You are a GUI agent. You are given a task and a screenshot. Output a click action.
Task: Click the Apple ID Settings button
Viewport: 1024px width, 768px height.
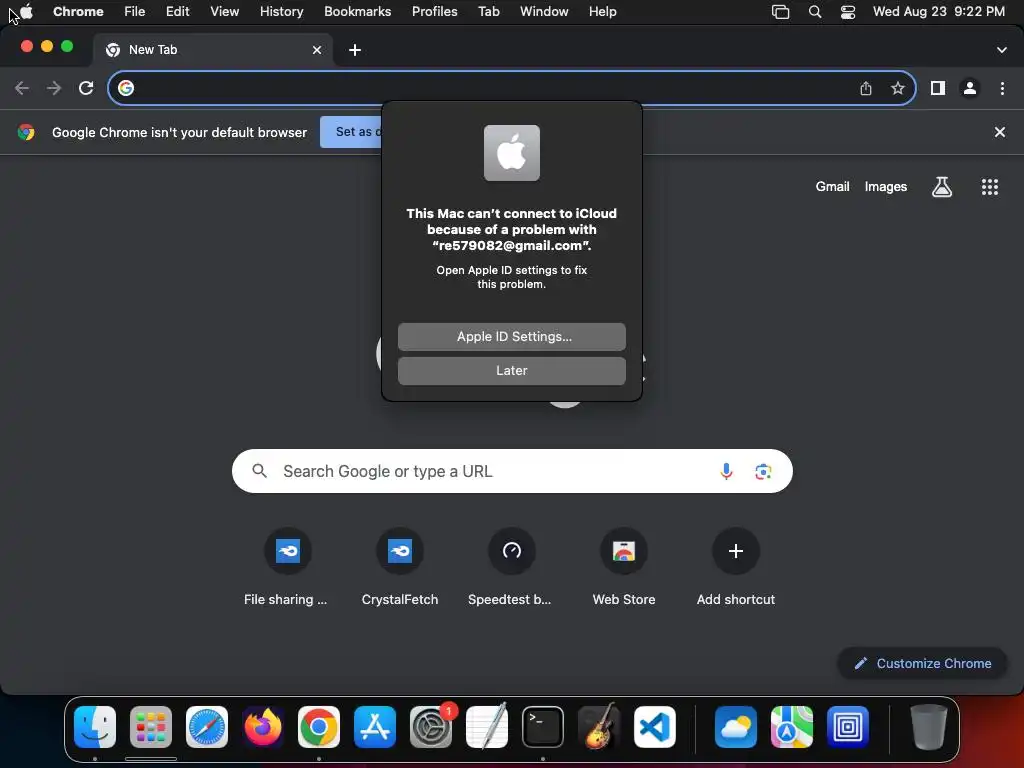pos(511,336)
